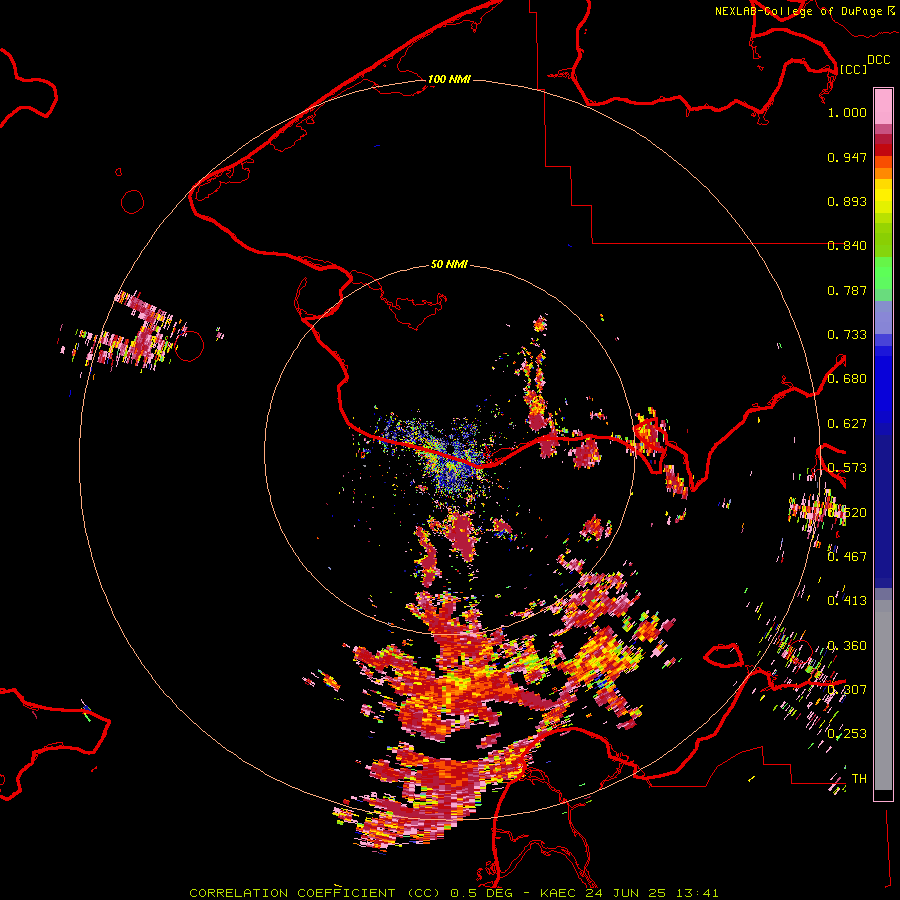This screenshot has height=900, width=900.
Task: Click the 0.787 colorbar value
Action: coord(847,290)
